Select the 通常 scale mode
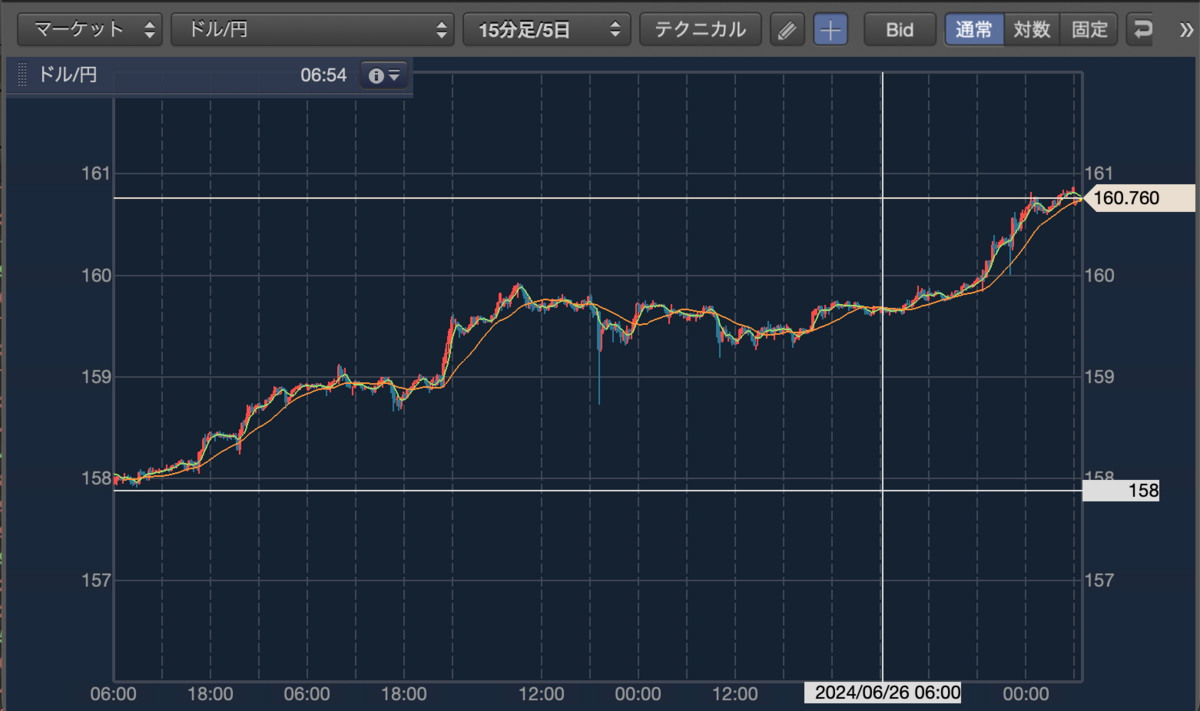 (974, 29)
